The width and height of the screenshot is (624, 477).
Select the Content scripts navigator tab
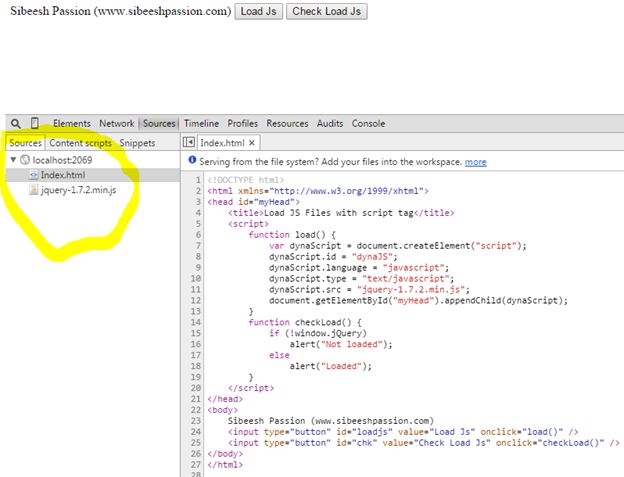coord(80,143)
